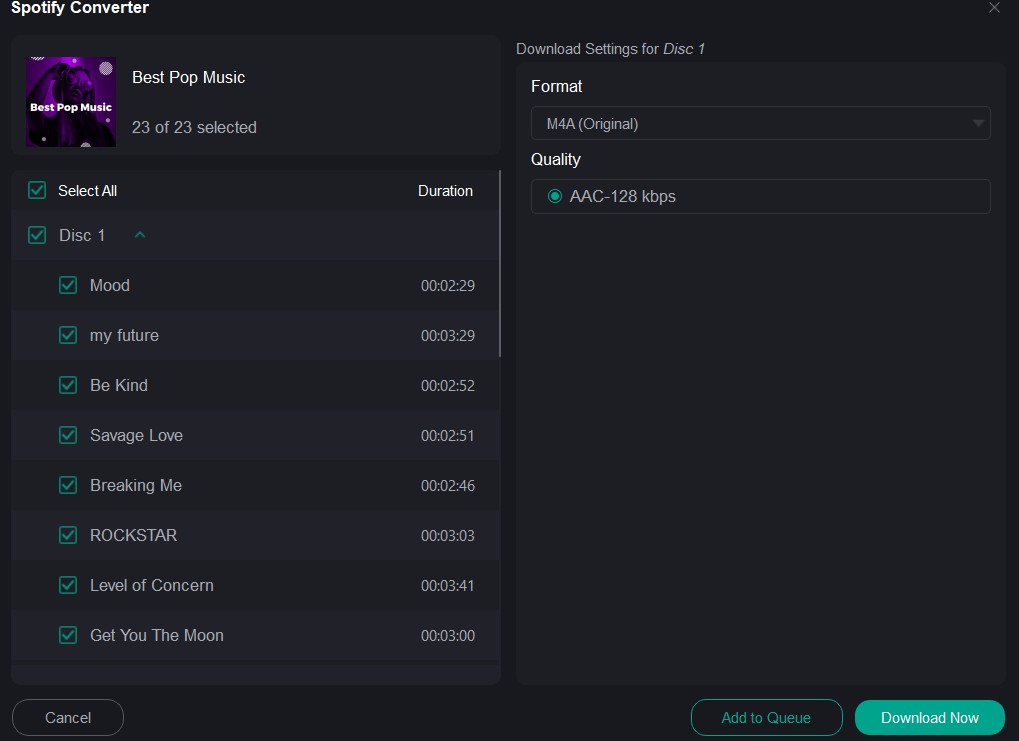The image size is (1019, 741).
Task: Click the Select All label
Action: [88, 190]
